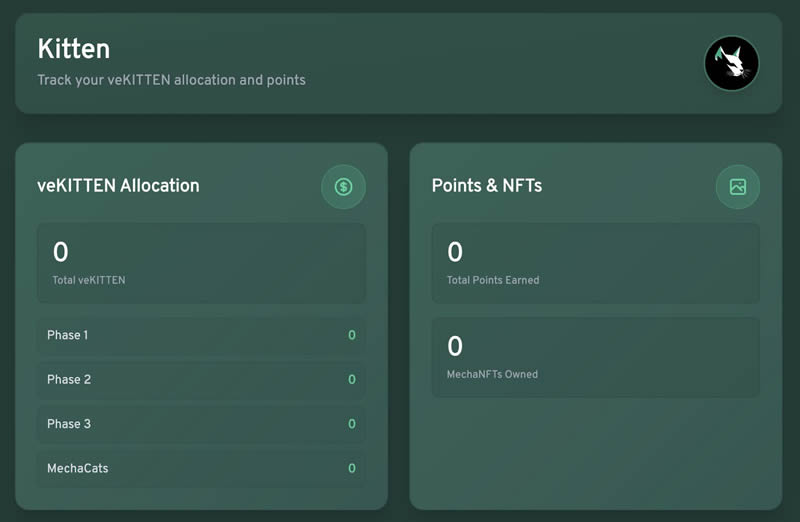Click the image icon beside Points & NFTs
The height and width of the screenshot is (522, 800).
coord(738,187)
